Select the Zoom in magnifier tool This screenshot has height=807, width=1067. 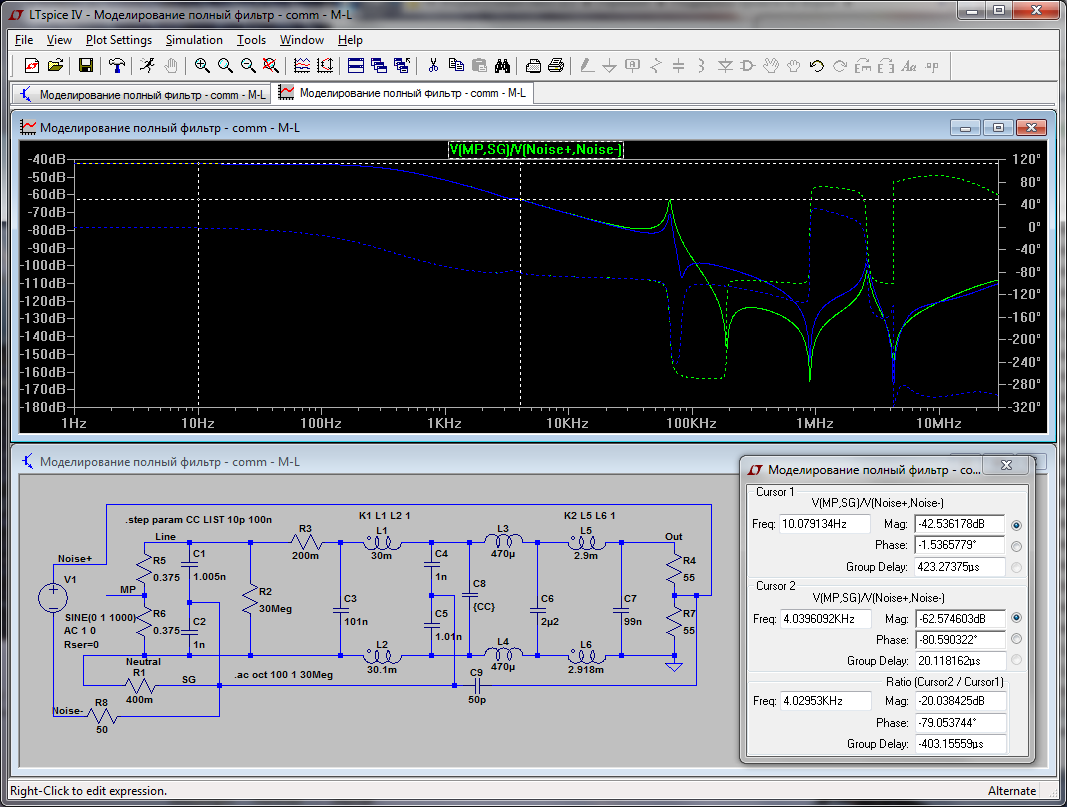tap(203, 66)
